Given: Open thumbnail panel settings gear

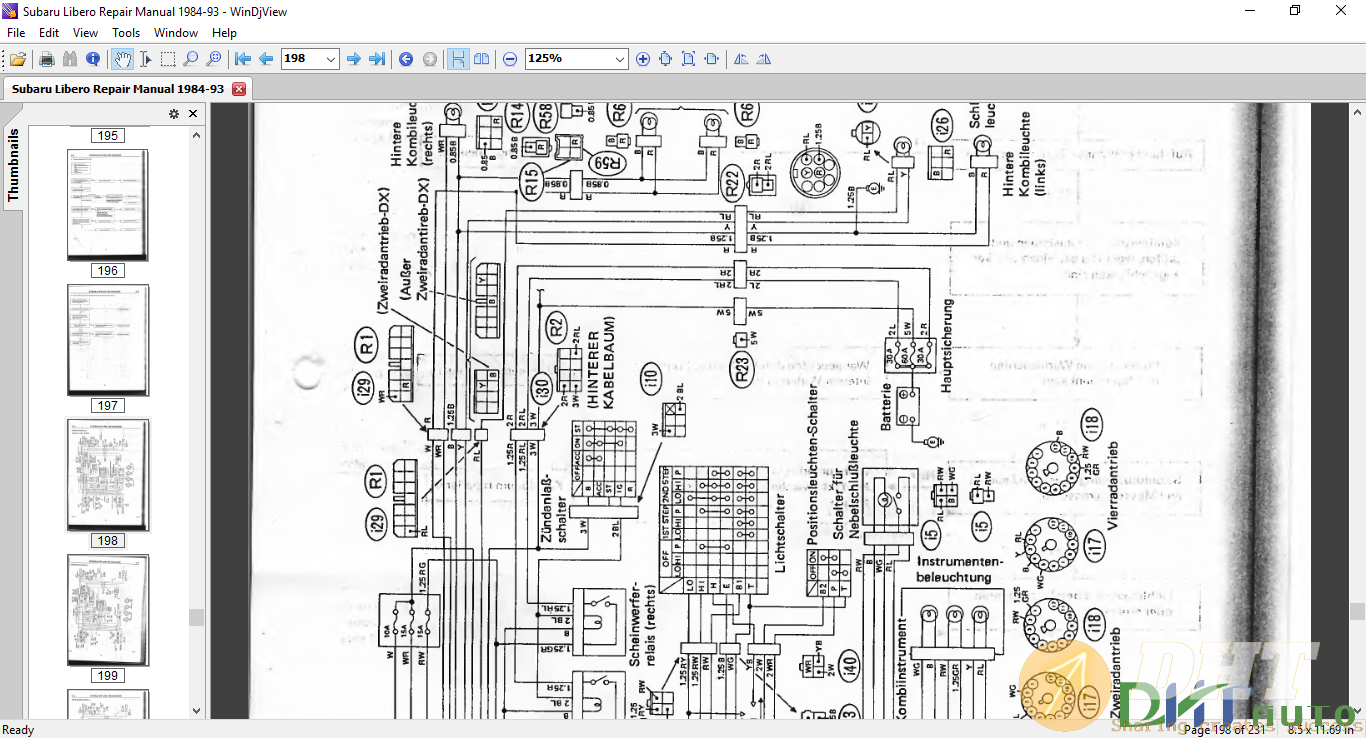Looking at the screenshot, I should coord(174,114).
